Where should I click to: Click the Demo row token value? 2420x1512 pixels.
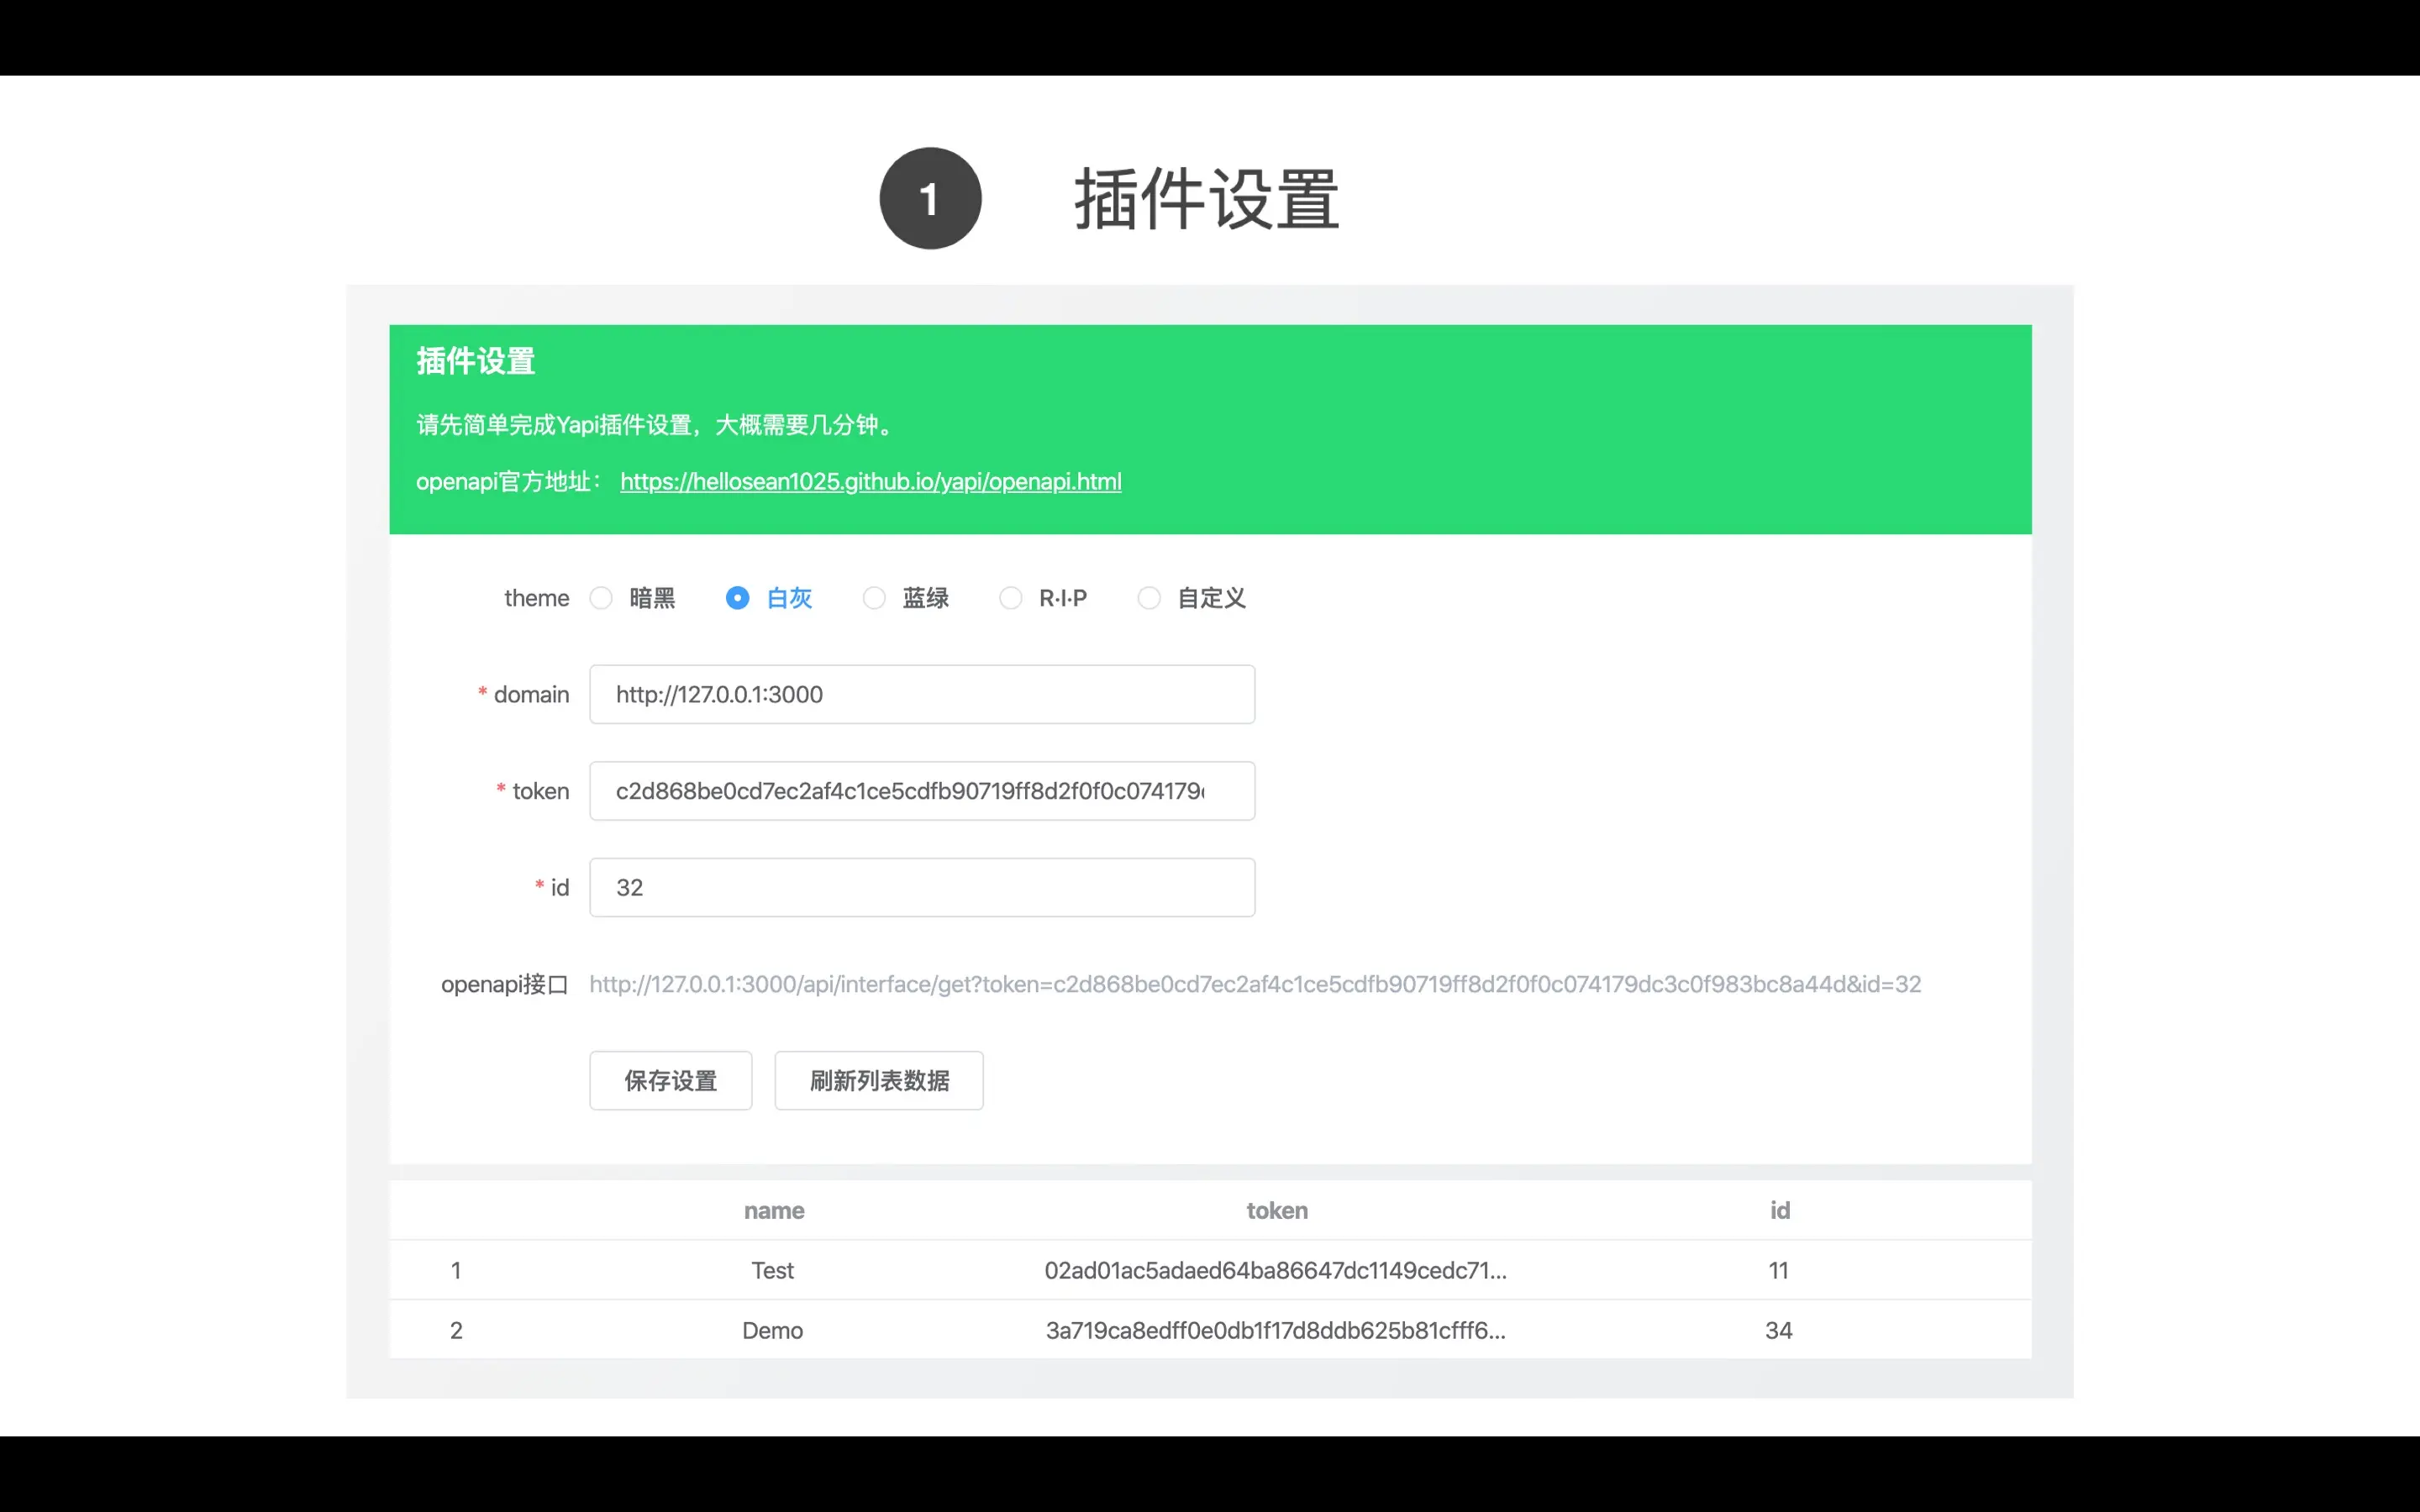point(1275,1330)
